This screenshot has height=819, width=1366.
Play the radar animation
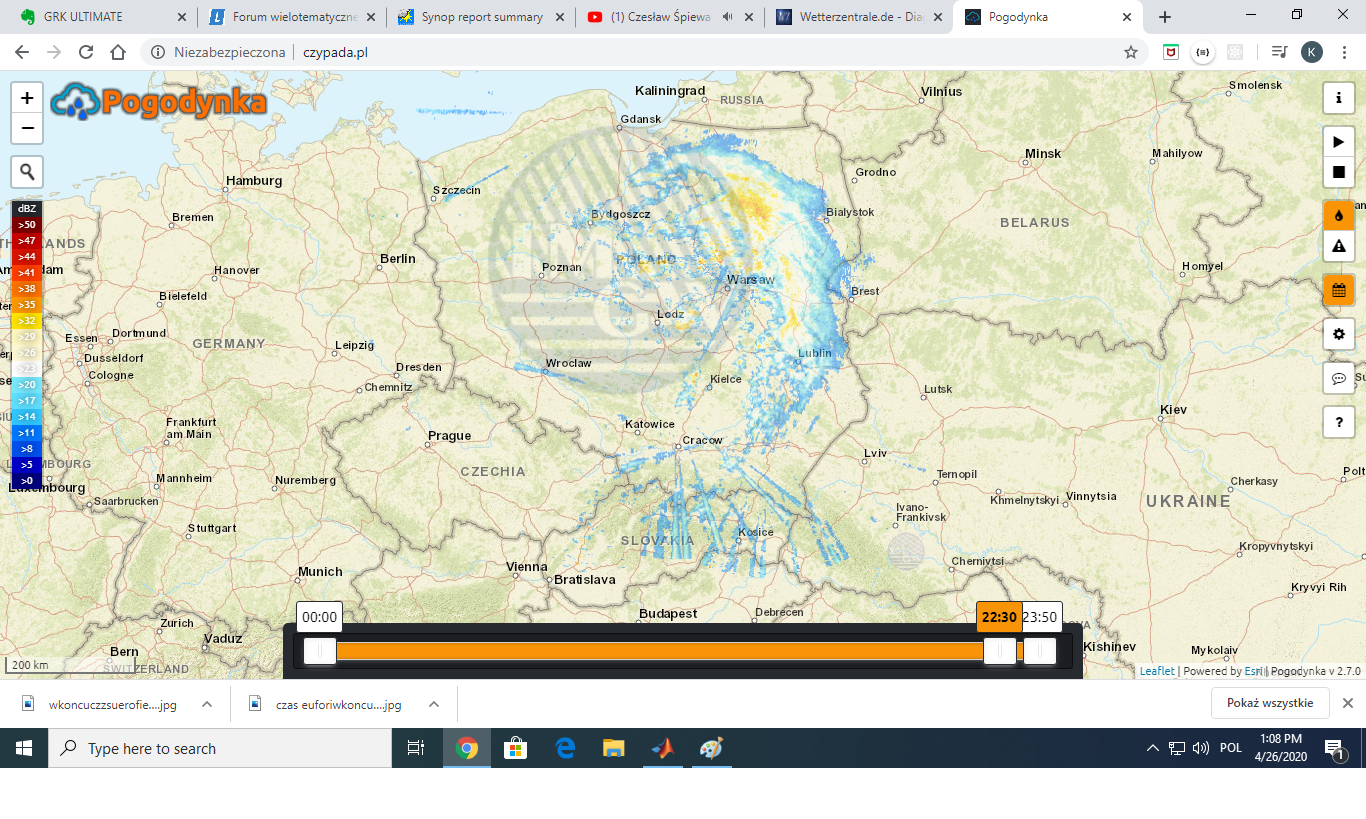tap(1339, 142)
